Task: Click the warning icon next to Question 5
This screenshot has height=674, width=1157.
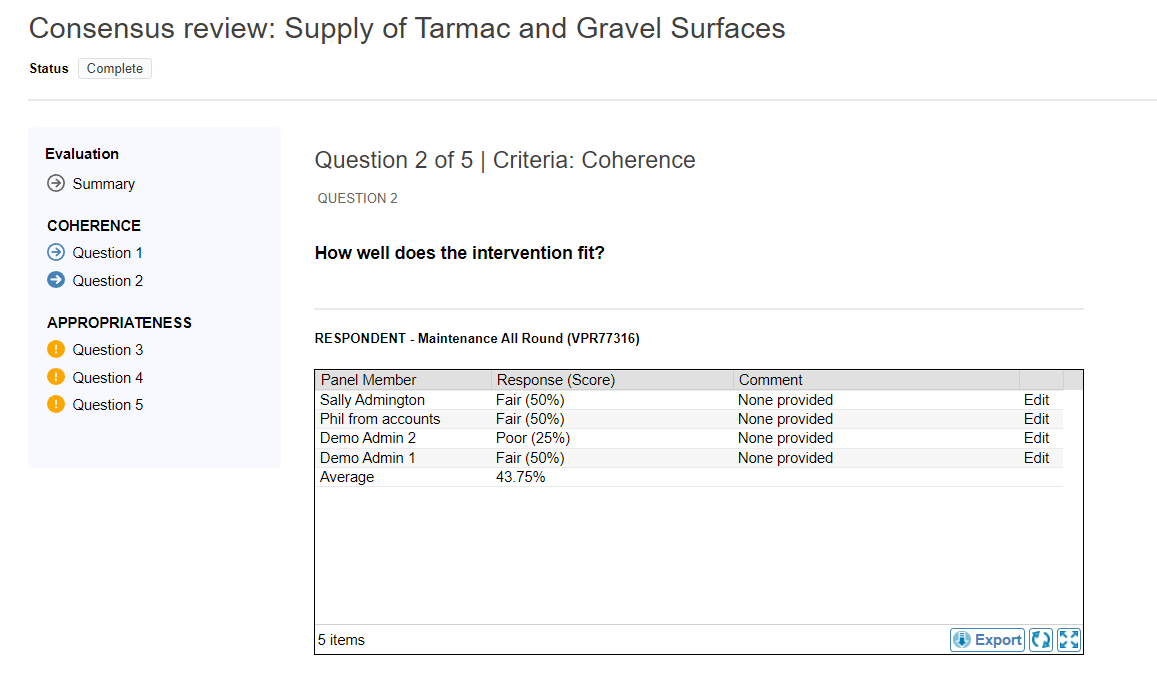Action: pyautogui.click(x=56, y=405)
